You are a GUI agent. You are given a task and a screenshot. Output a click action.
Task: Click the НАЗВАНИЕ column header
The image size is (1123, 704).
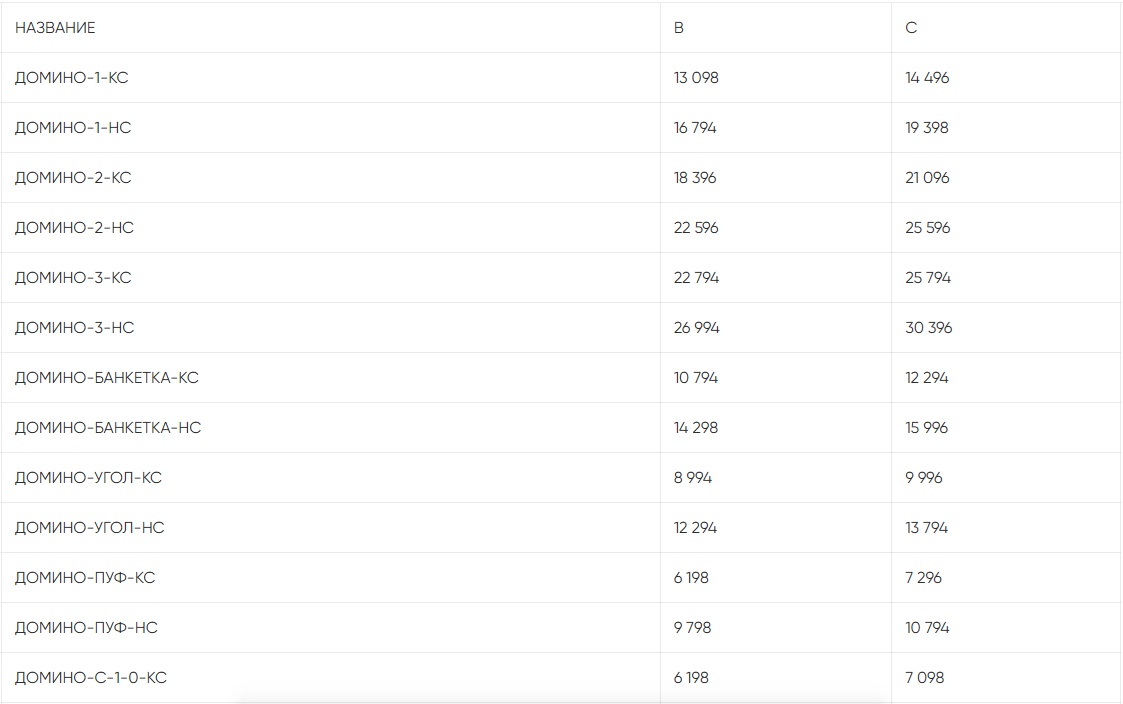(55, 28)
